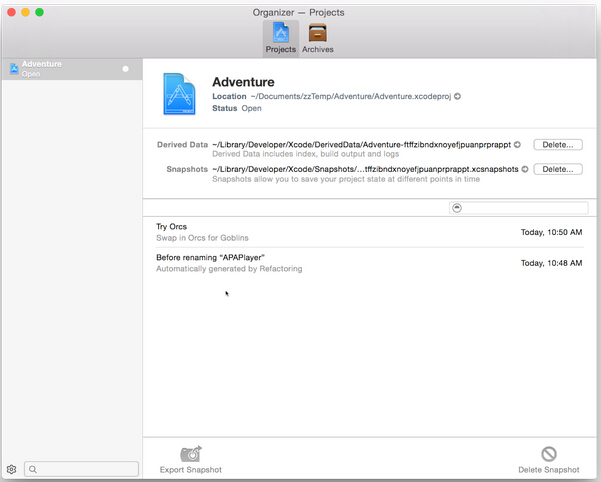Reveal Derived Data folder with arrow icon
This screenshot has height=482, width=601.
518,145
